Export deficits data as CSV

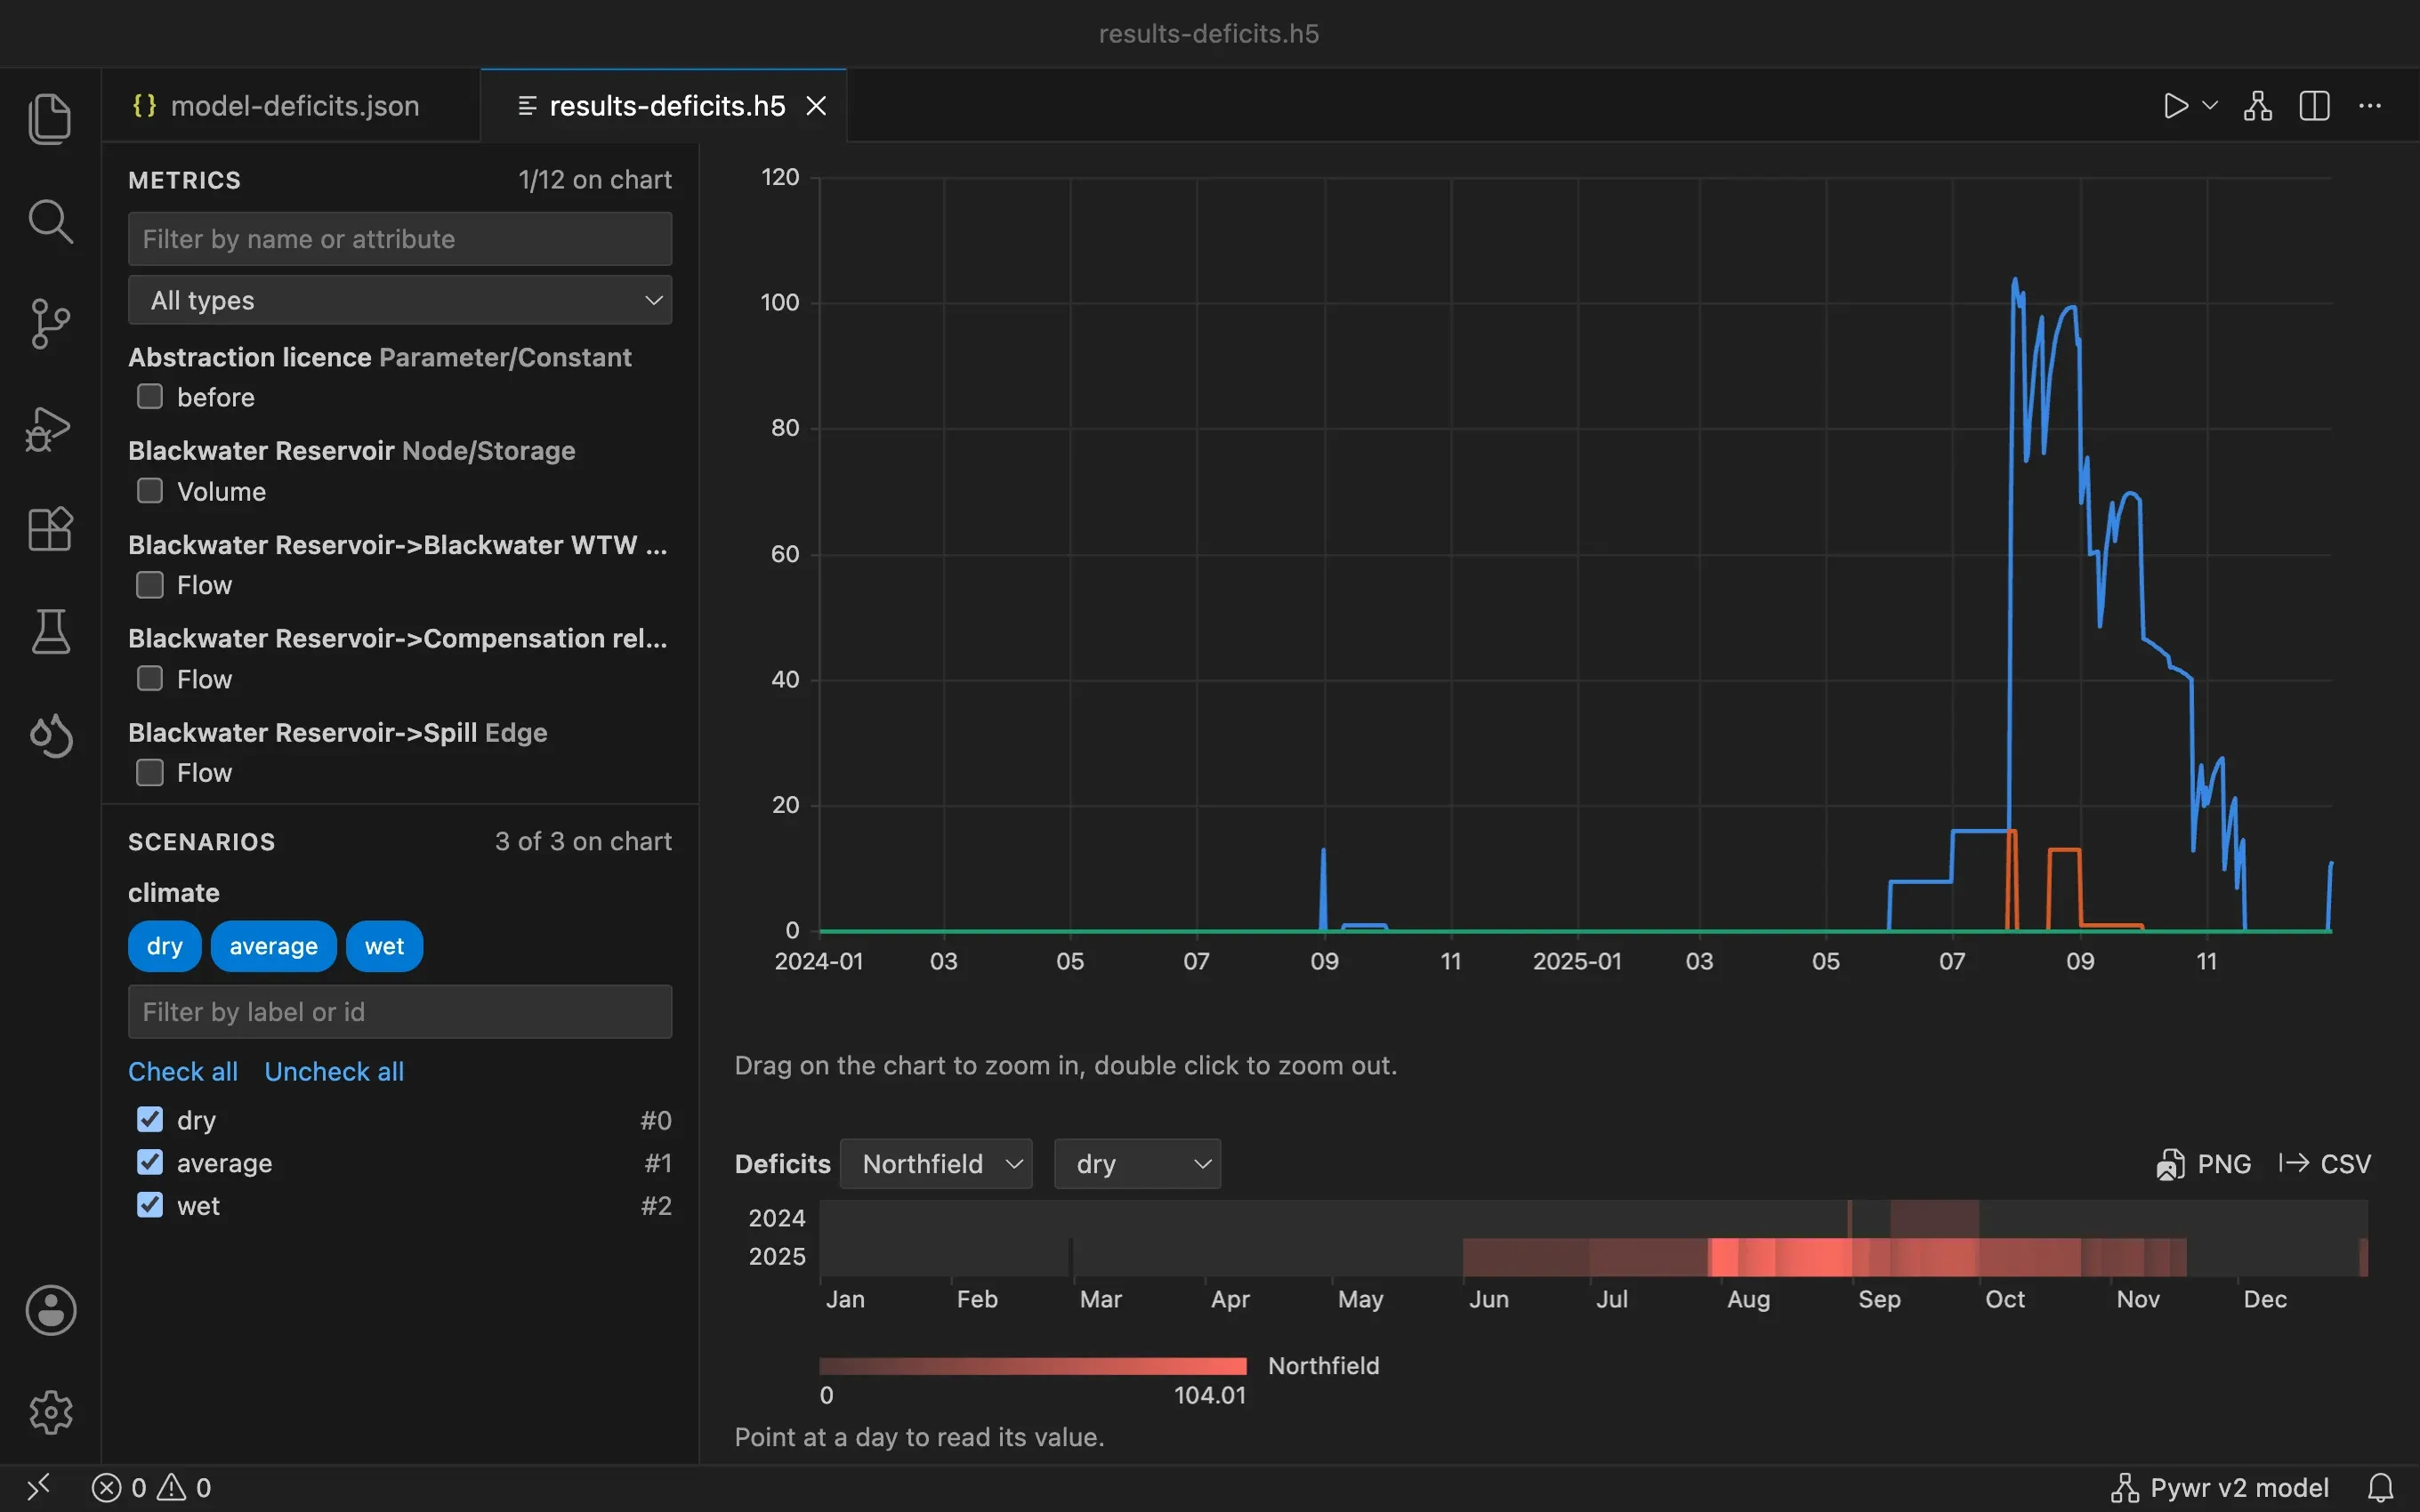[x=2324, y=1164]
